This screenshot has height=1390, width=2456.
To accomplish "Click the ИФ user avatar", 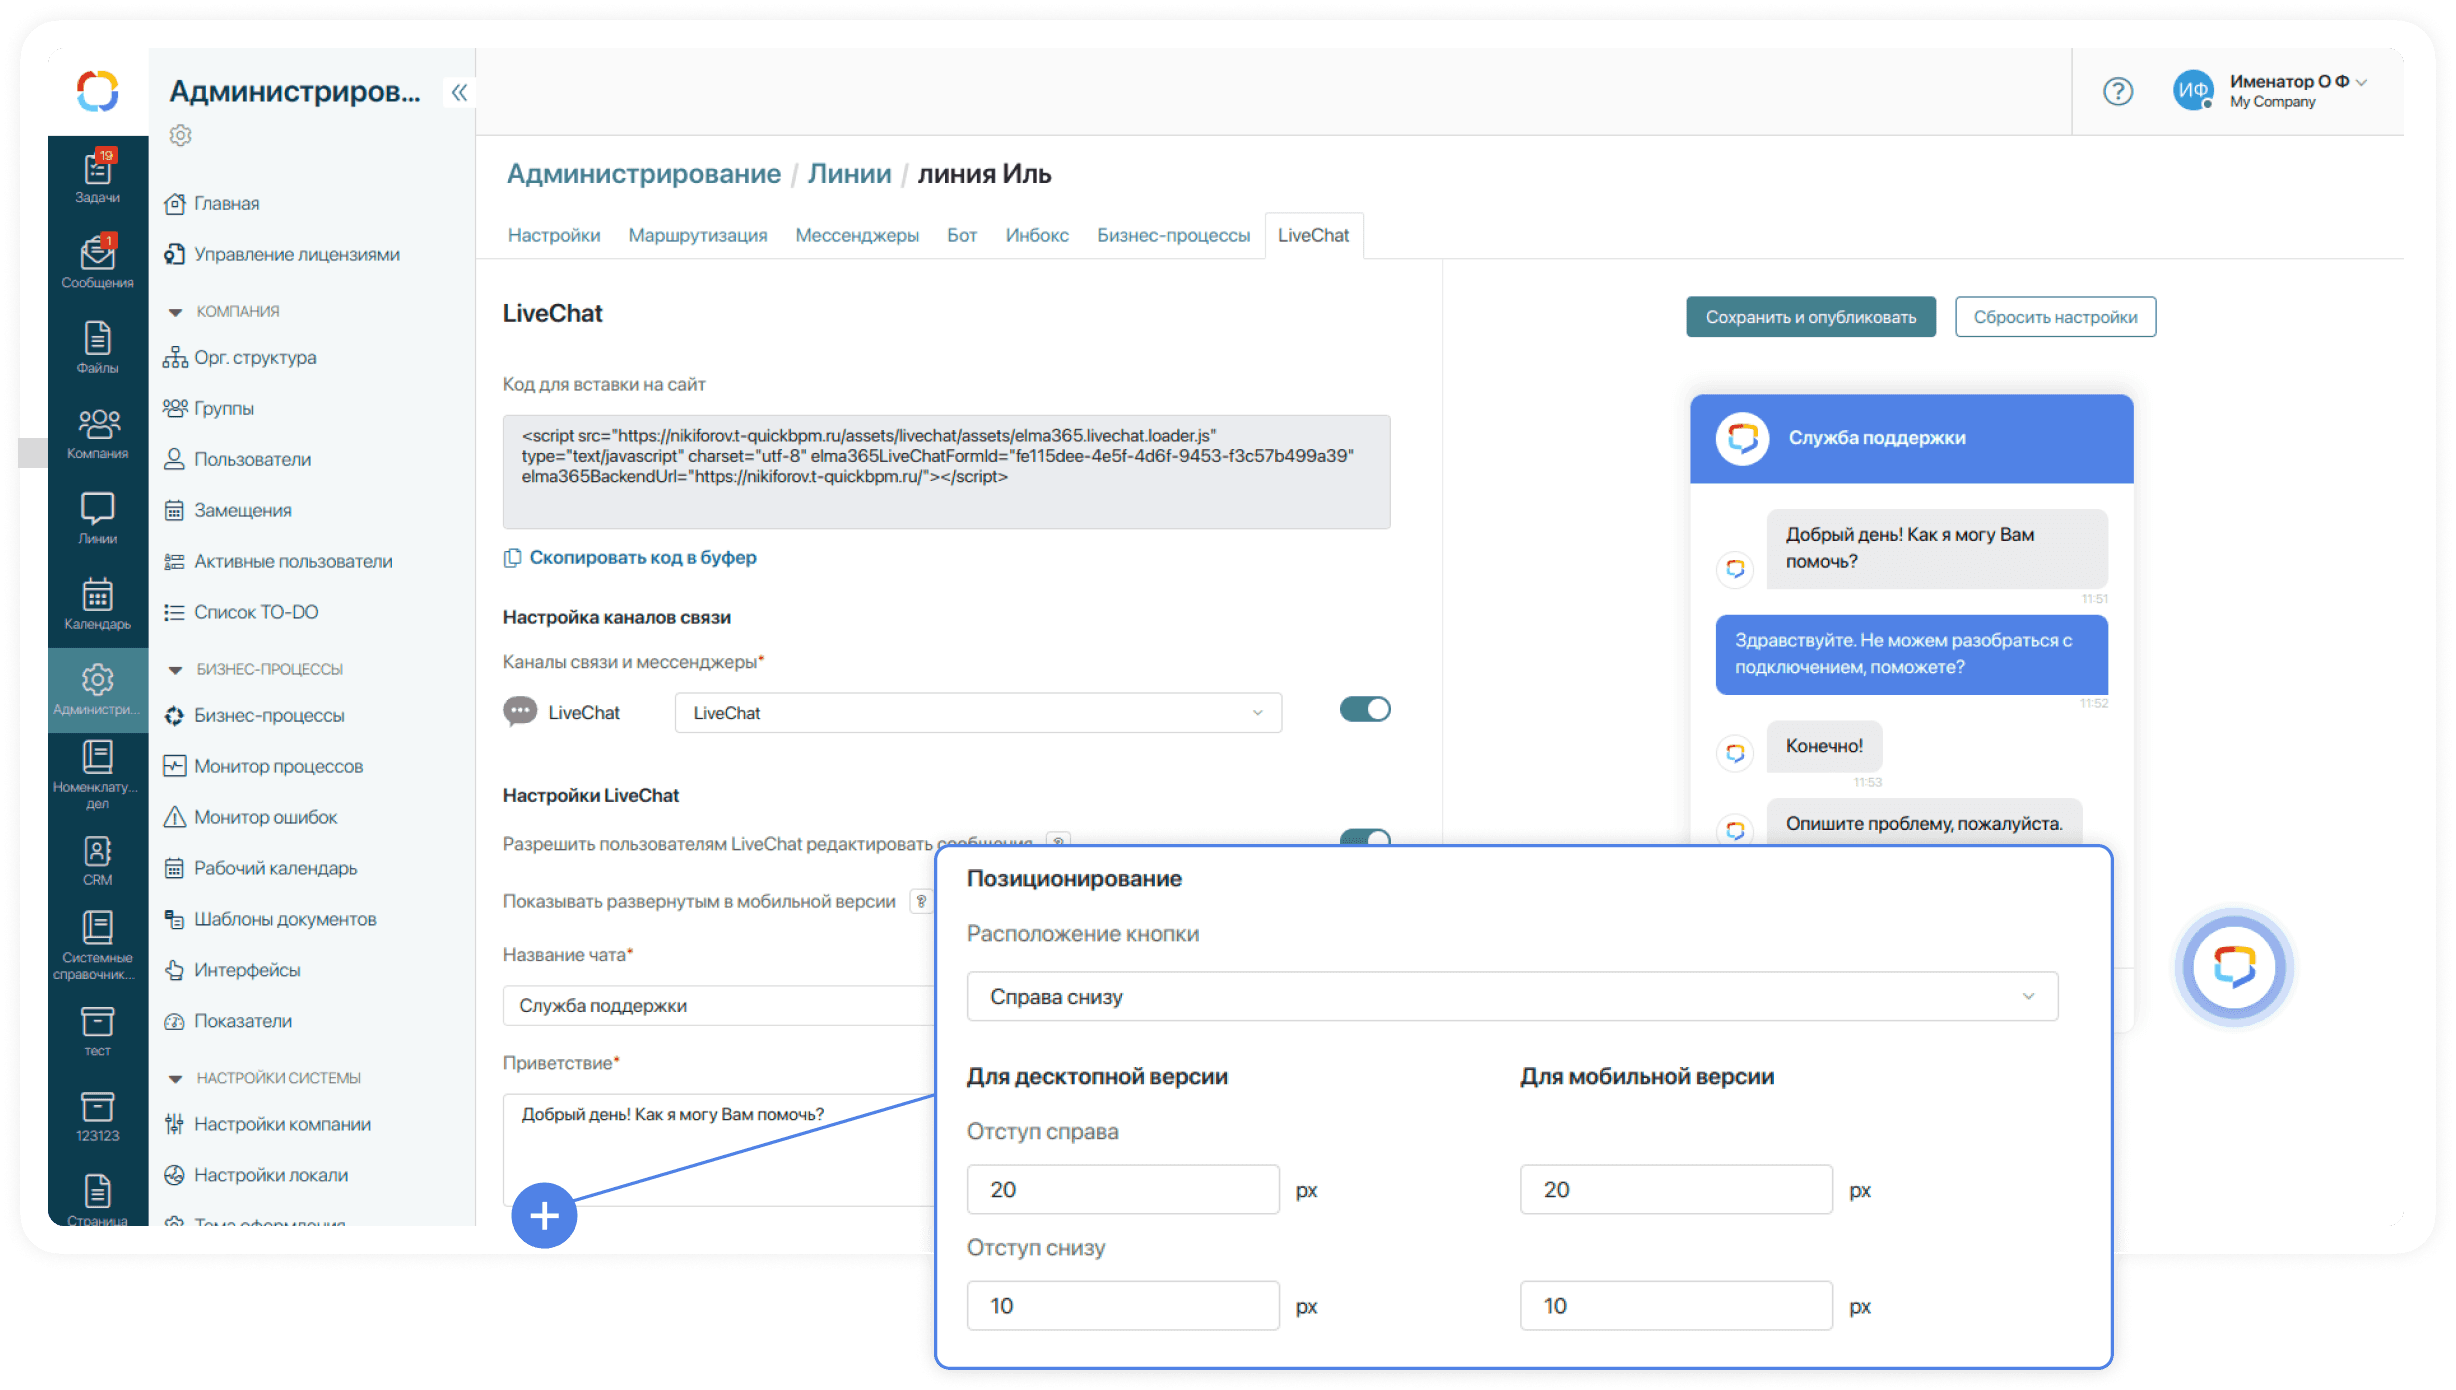I will [x=2193, y=91].
